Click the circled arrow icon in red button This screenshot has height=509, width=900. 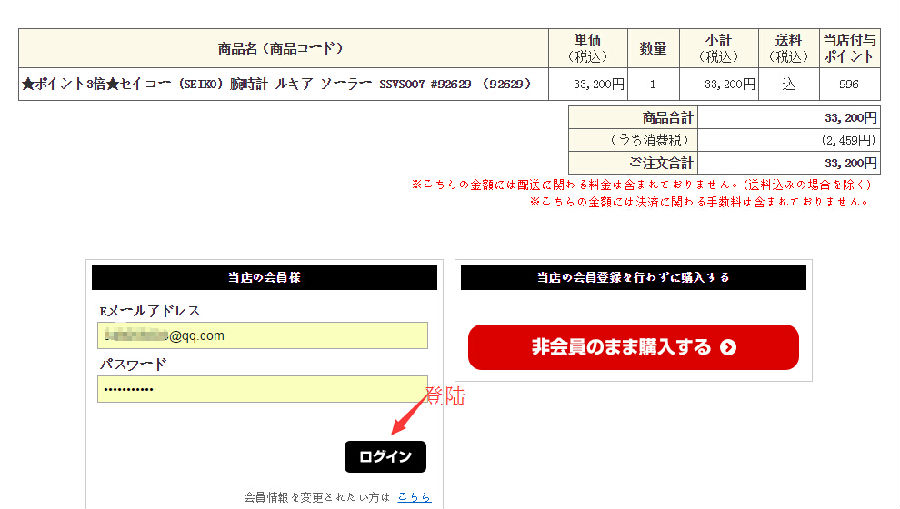point(728,348)
